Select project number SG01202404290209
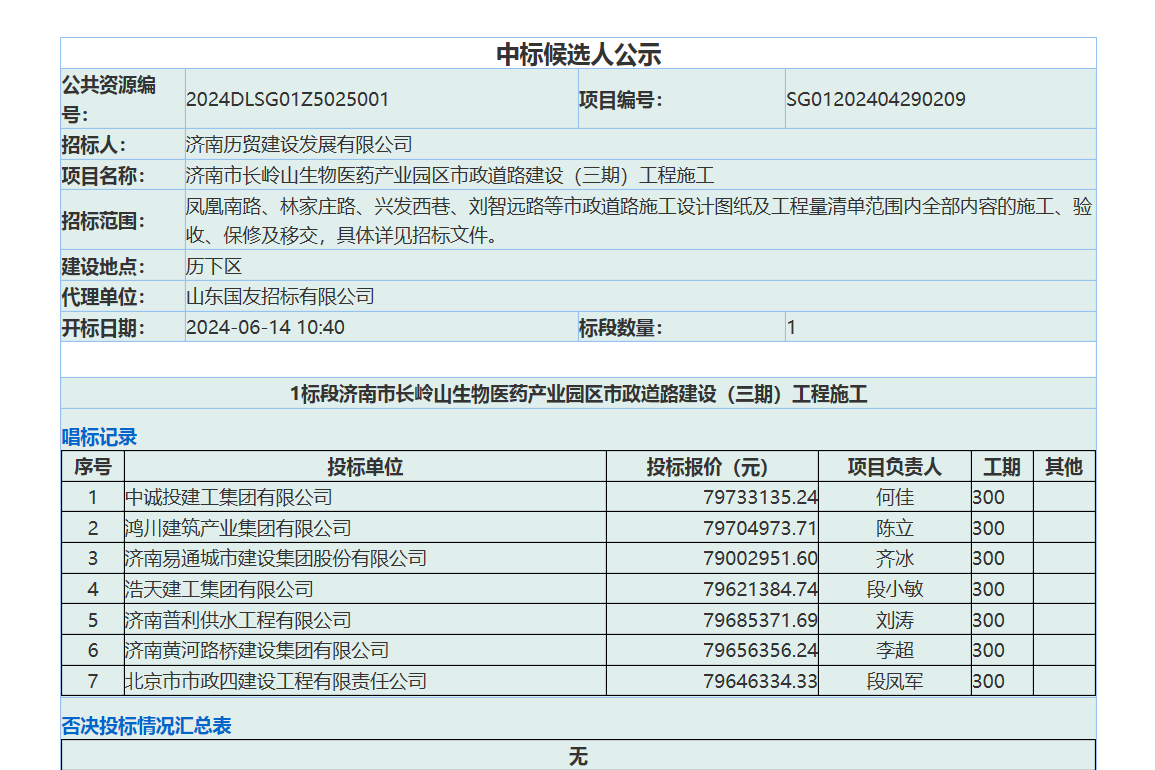This screenshot has height=770, width=1155. (876, 99)
